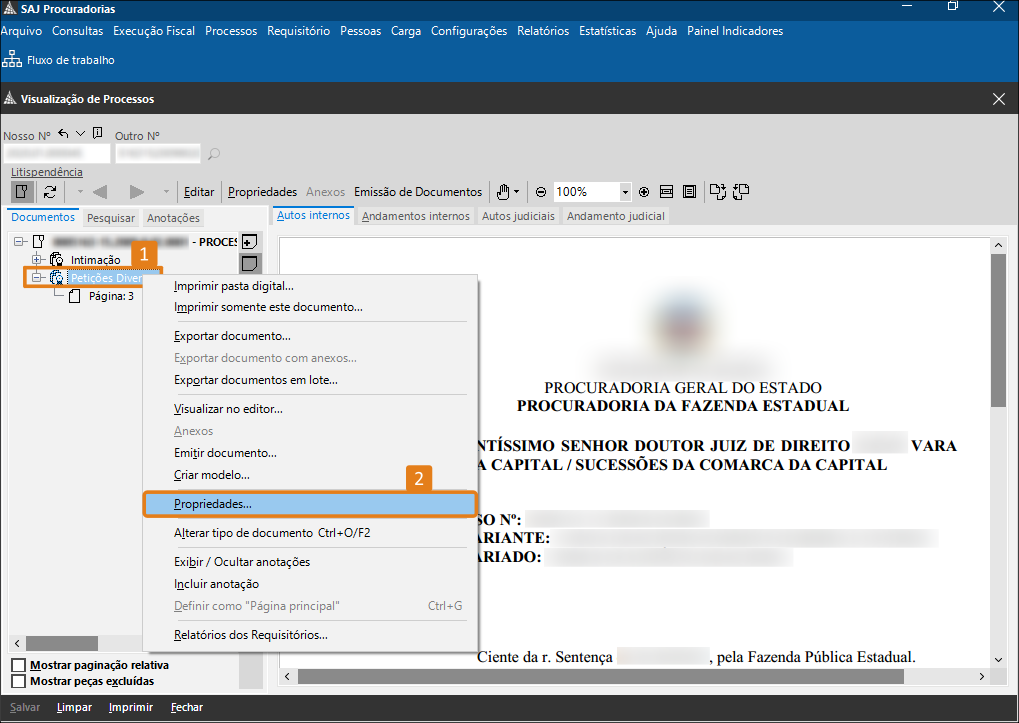Click the Nosso Nº input field
1019x723 pixels.
pyautogui.click(x=57, y=154)
